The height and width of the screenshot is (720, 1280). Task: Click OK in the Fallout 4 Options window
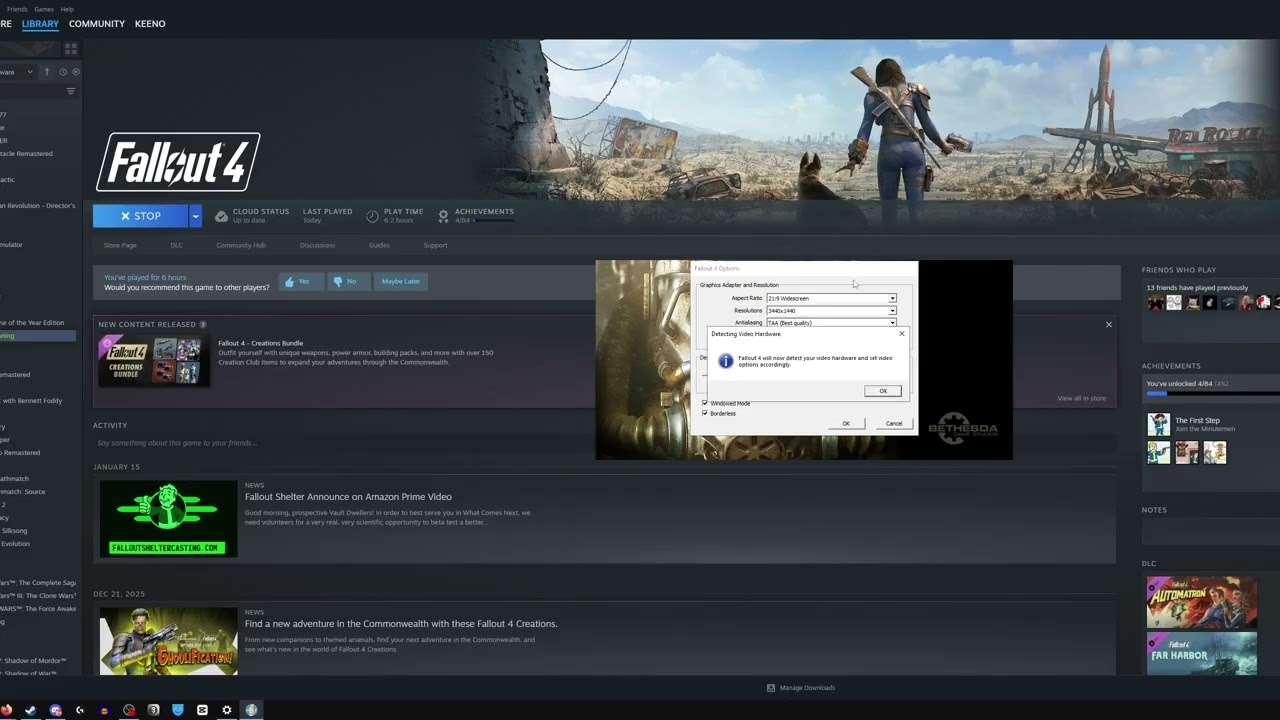(846, 423)
